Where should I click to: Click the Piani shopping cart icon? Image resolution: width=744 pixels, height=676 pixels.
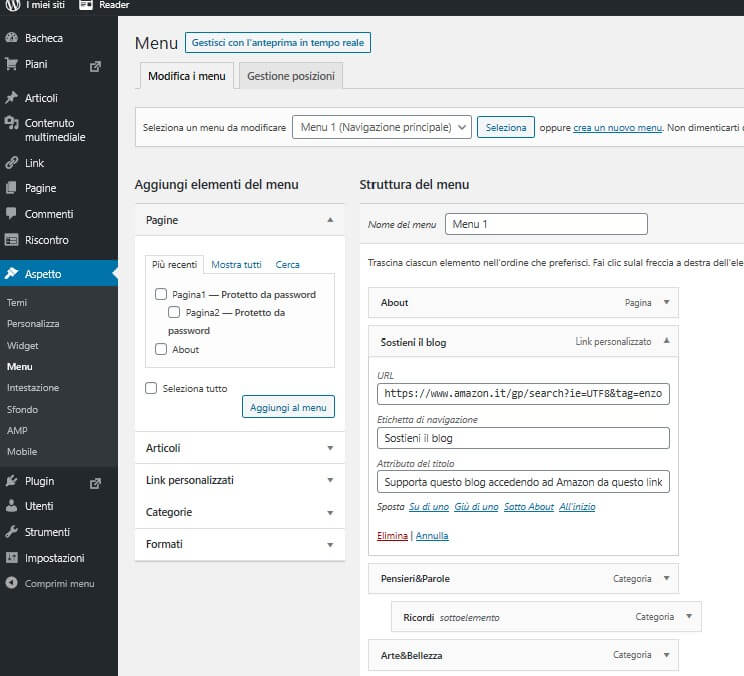tap(11, 64)
